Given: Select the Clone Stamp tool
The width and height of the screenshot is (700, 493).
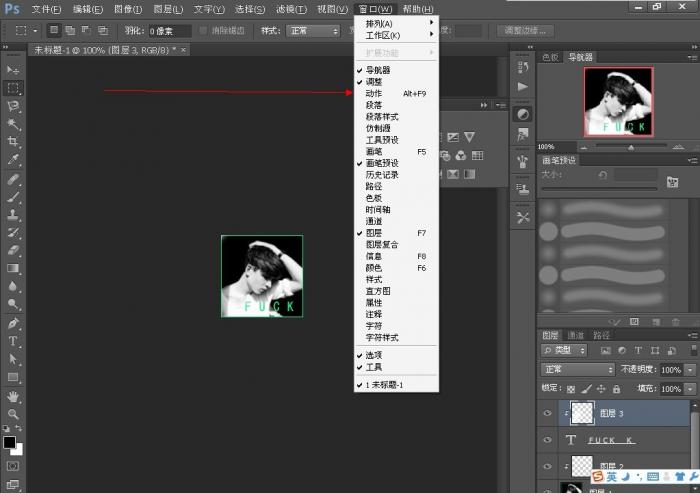Looking at the screenshot, I should pyautogui.click(x=13, y=215).
